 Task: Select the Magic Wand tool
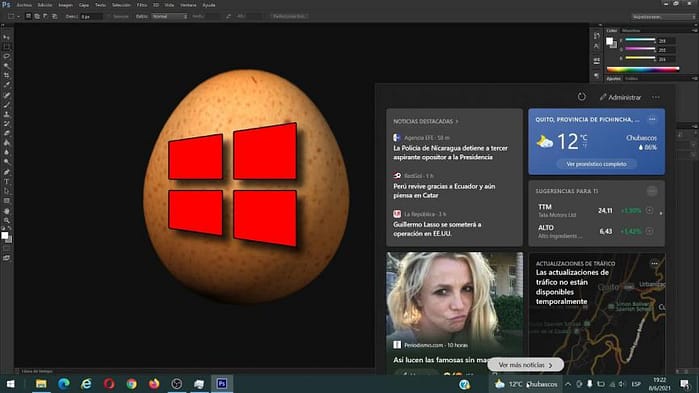(6, 66)
